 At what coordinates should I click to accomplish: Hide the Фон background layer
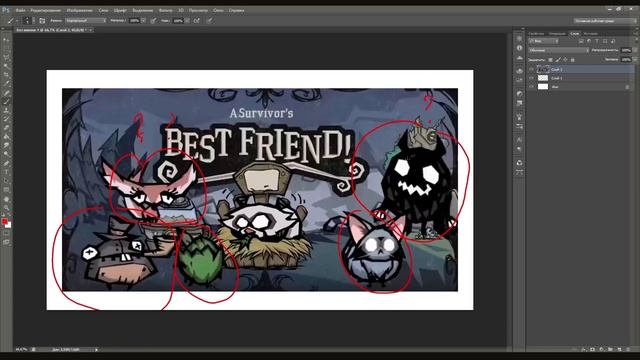click(531, 87)
